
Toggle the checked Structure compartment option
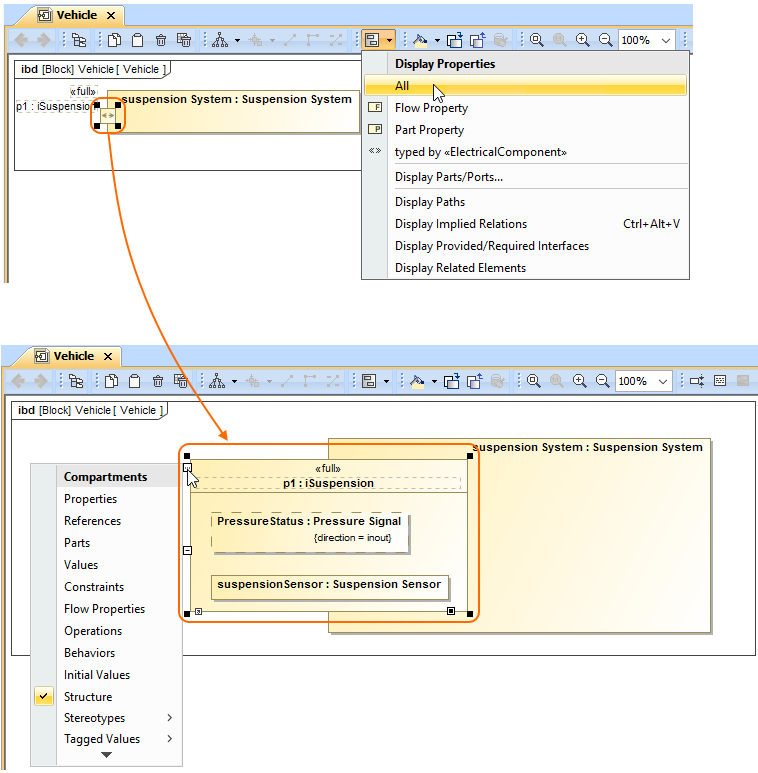click(x=88, y=697)
